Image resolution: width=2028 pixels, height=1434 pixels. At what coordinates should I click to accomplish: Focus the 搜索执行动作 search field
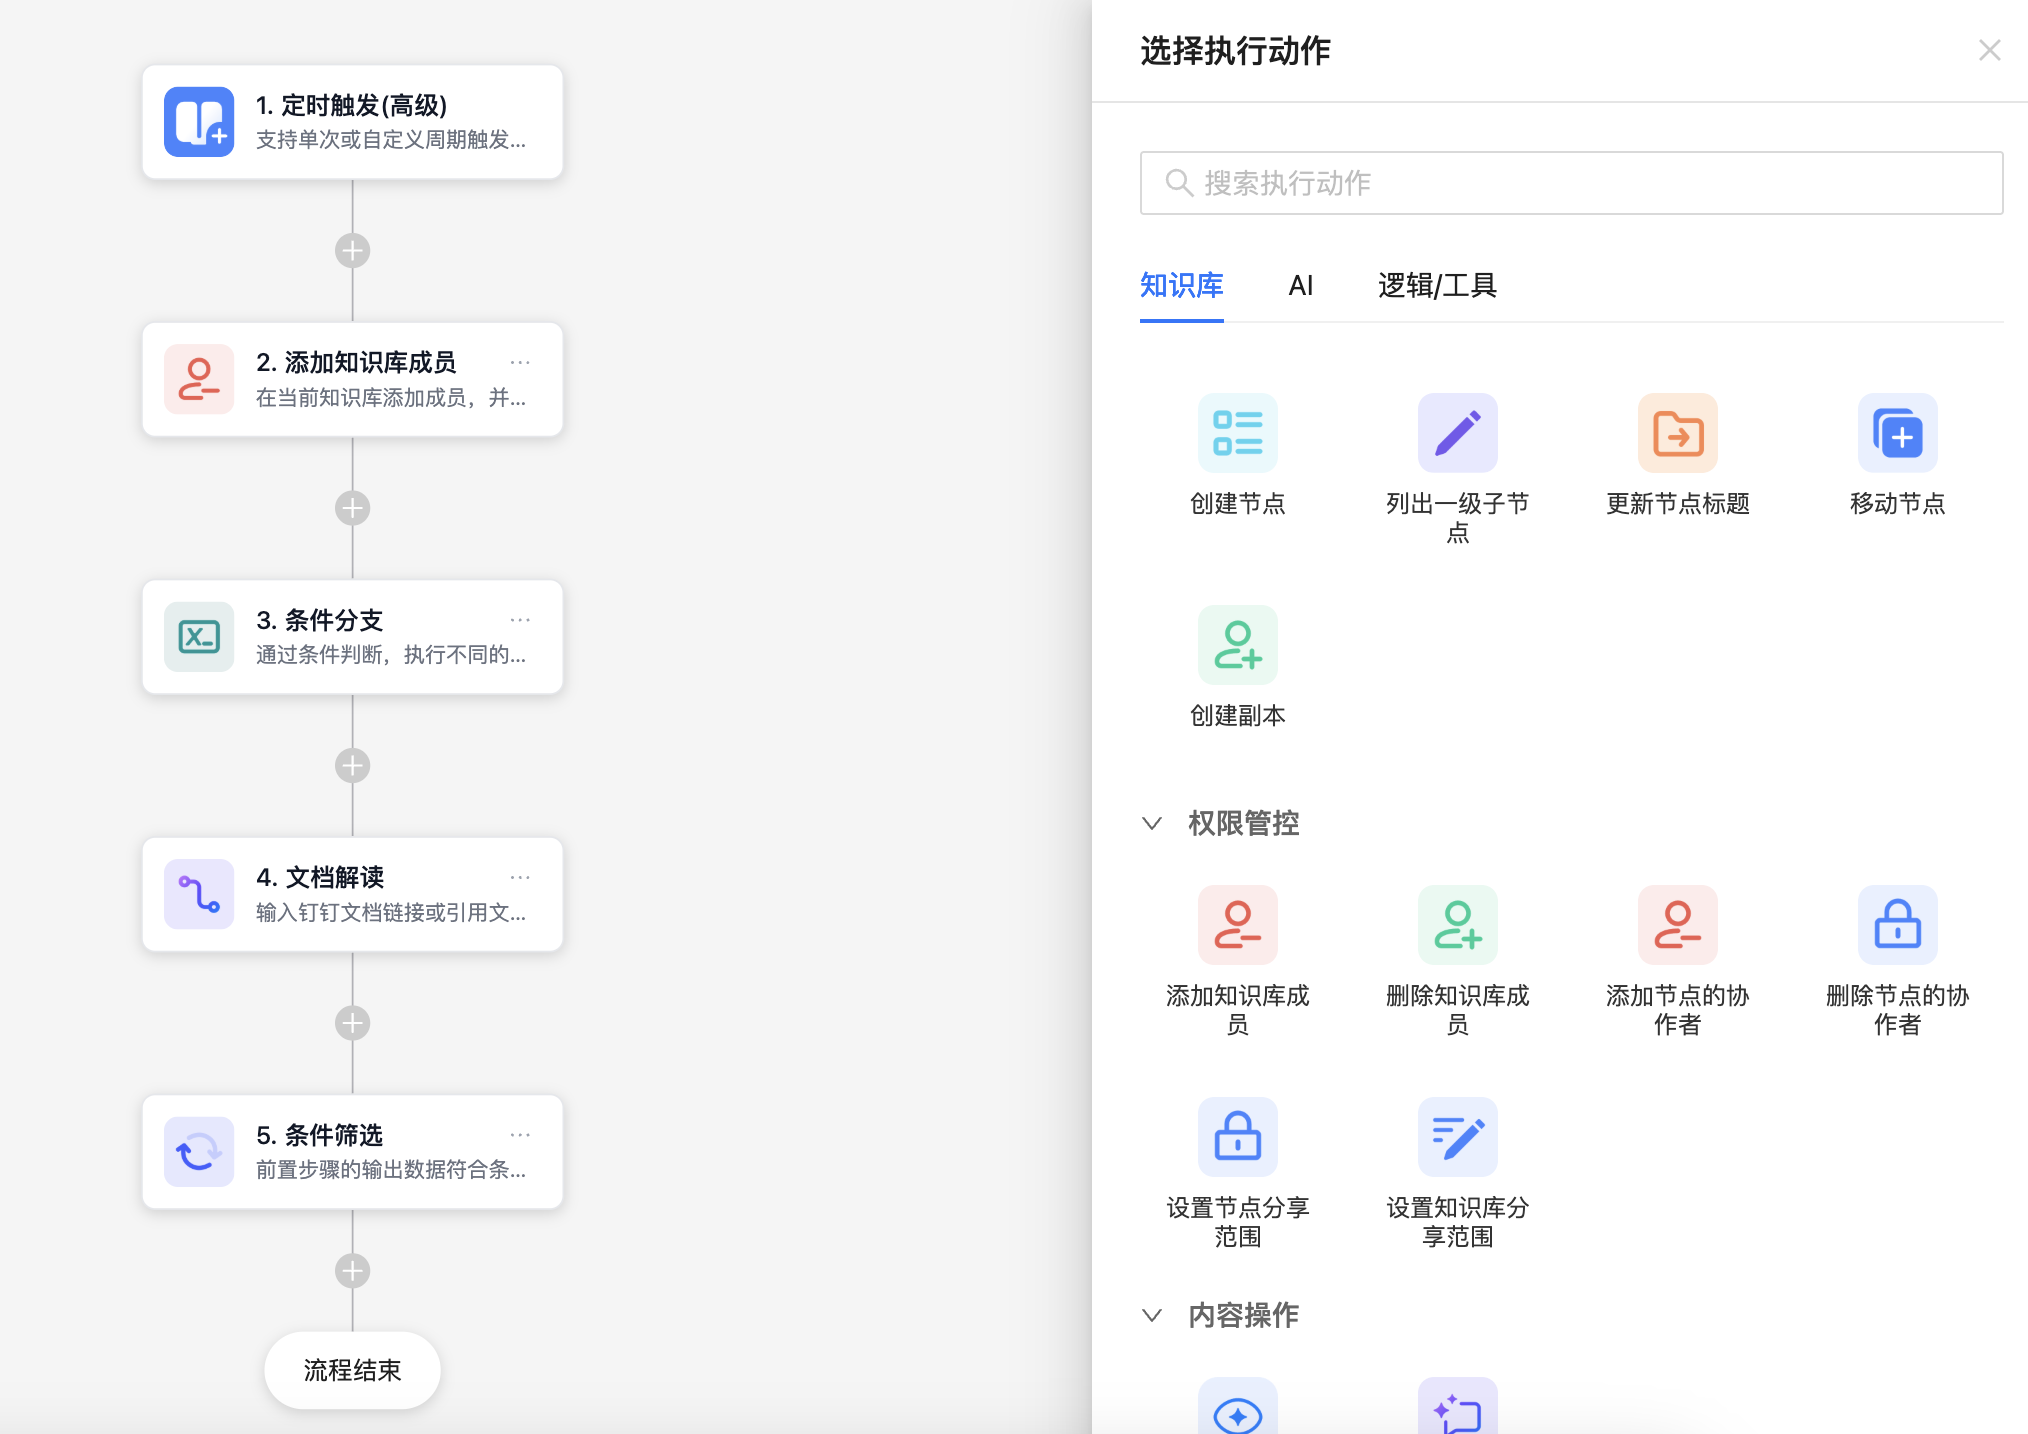click(1571, 183)
